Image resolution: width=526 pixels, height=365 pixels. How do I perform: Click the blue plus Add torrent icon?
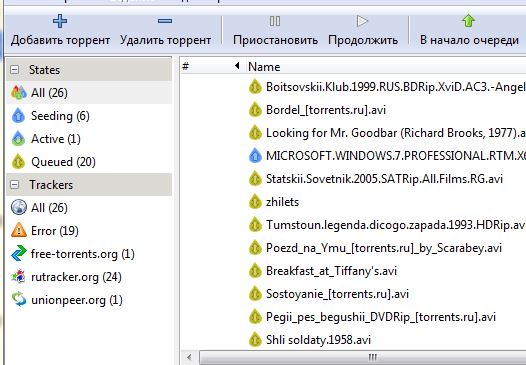click(60, 21)
